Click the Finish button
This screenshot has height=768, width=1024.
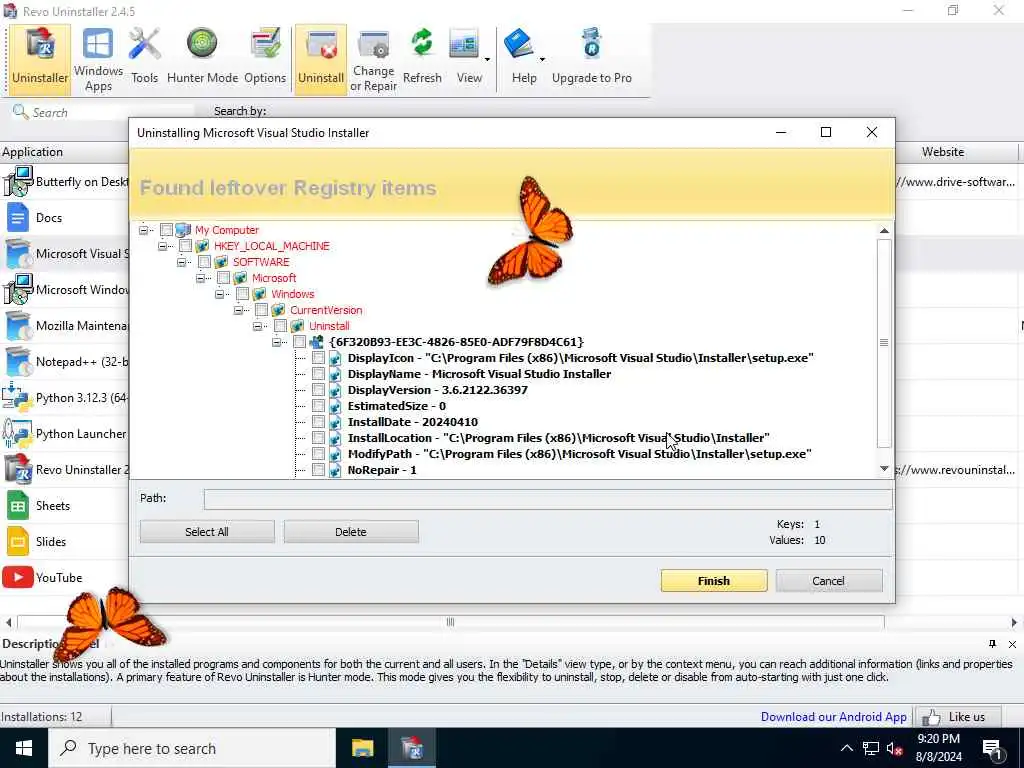[x=714, y=581]
